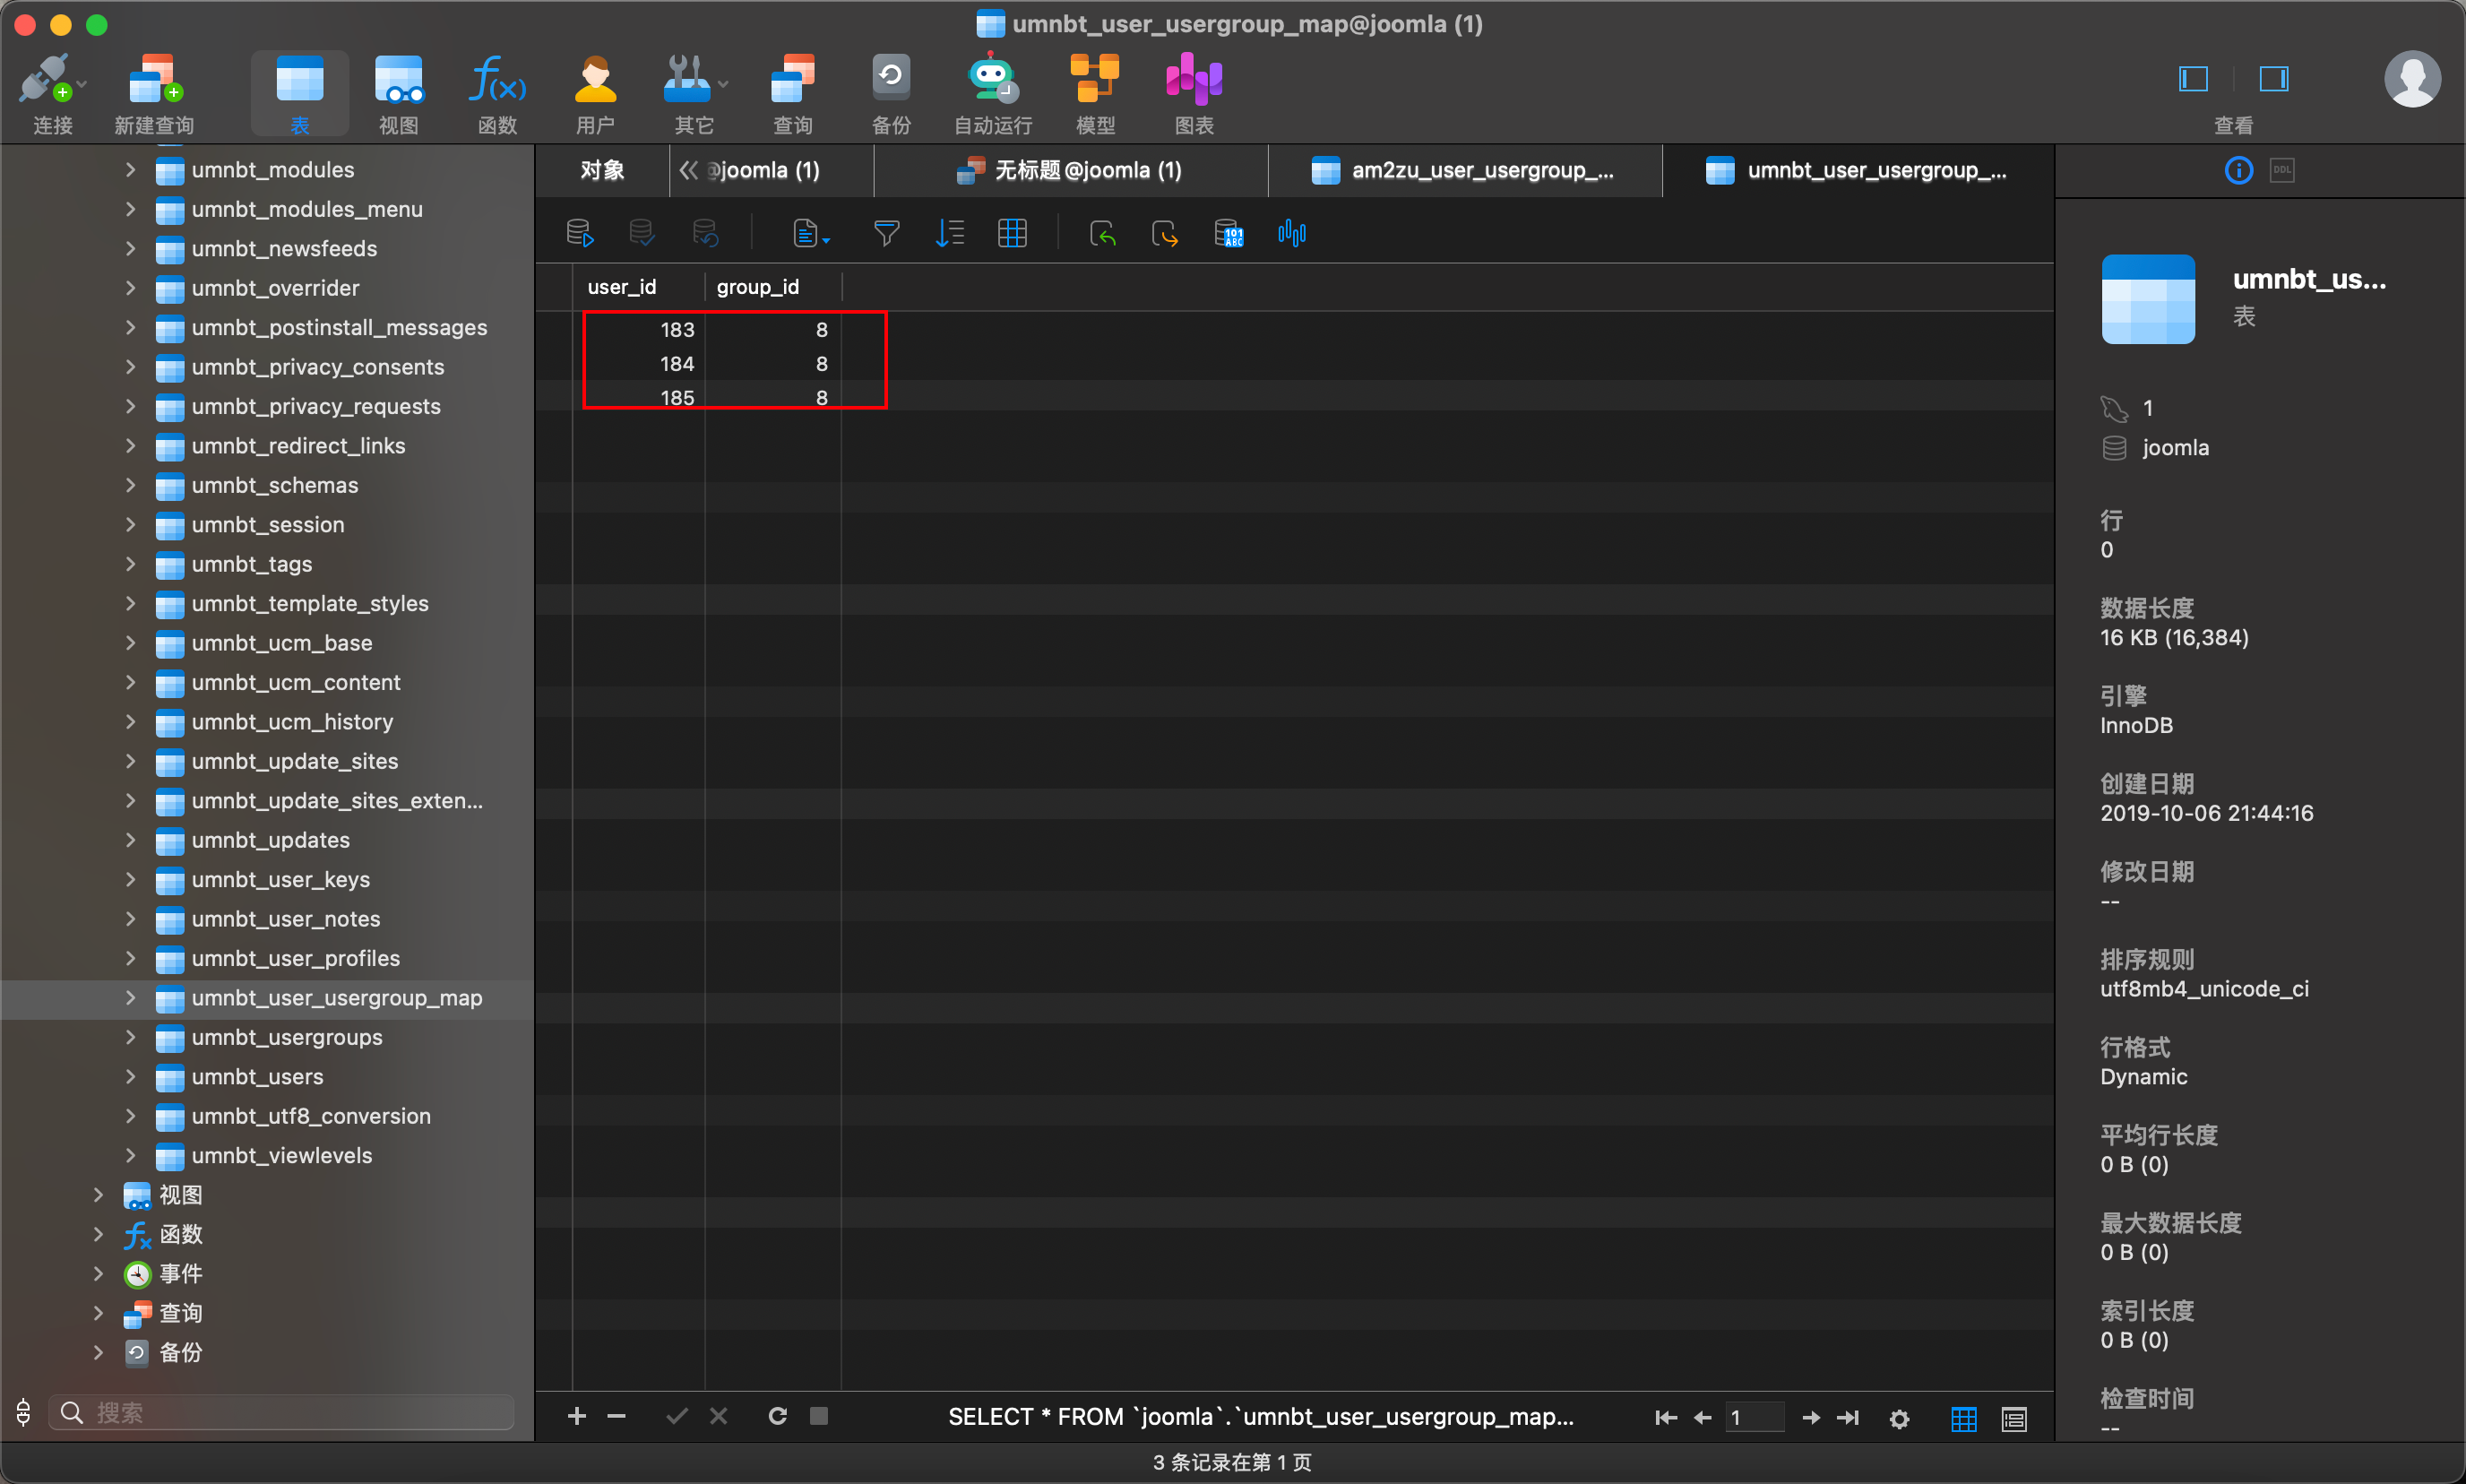Image resolution: width=2466 pixels, height=1484 pixels.
Task: Open the 用户 users toolbar icon
Action: [595, 93]
